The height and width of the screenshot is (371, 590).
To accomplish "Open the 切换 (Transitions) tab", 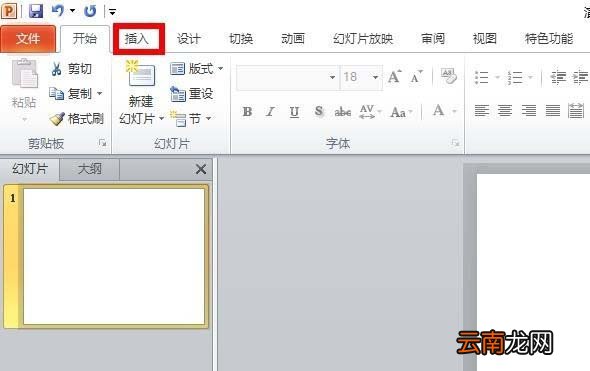I will (241, 38).
